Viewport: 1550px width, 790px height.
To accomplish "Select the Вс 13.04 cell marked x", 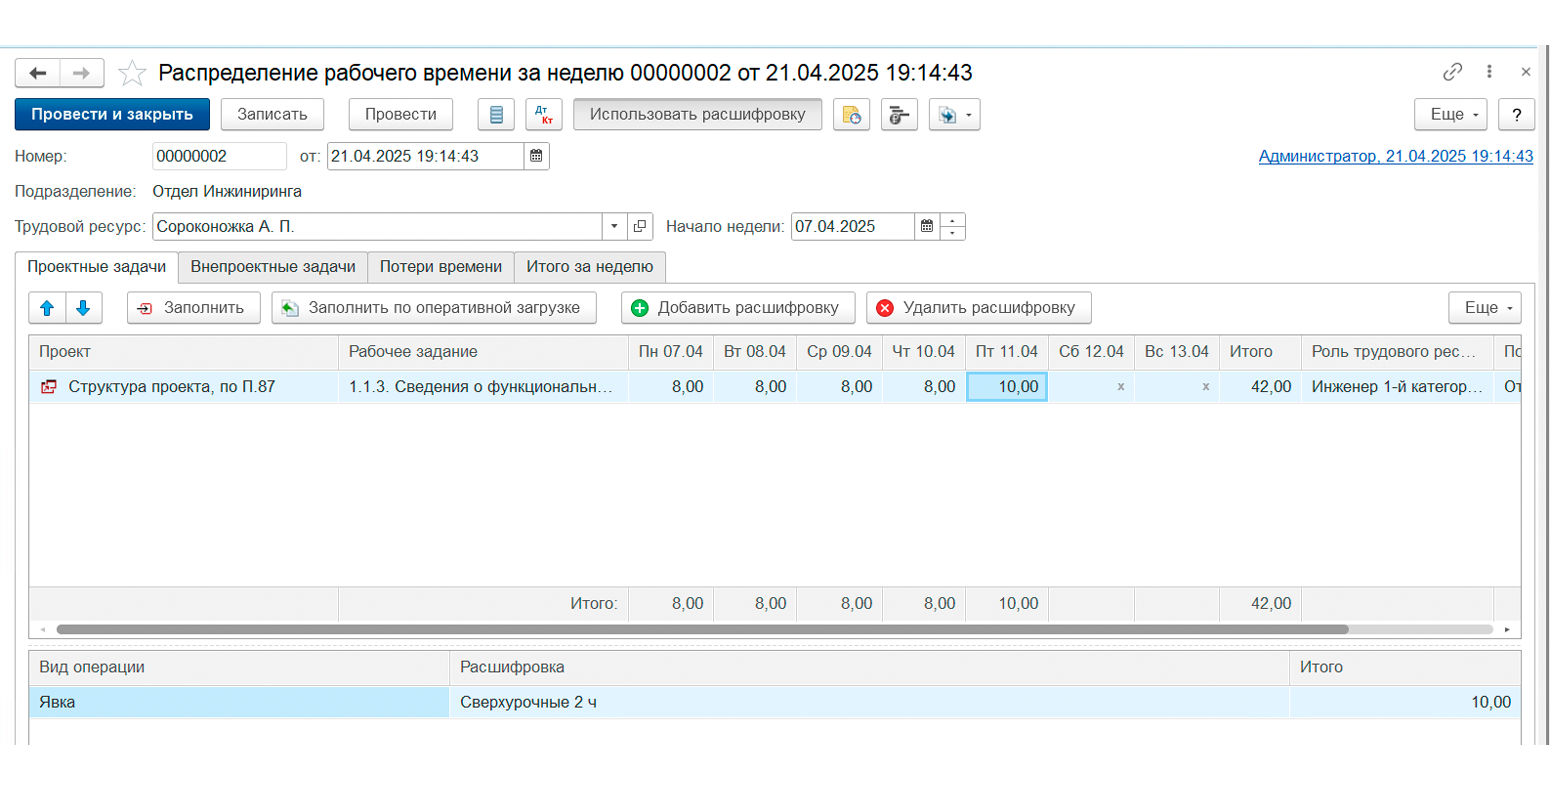I will 1177,387.
